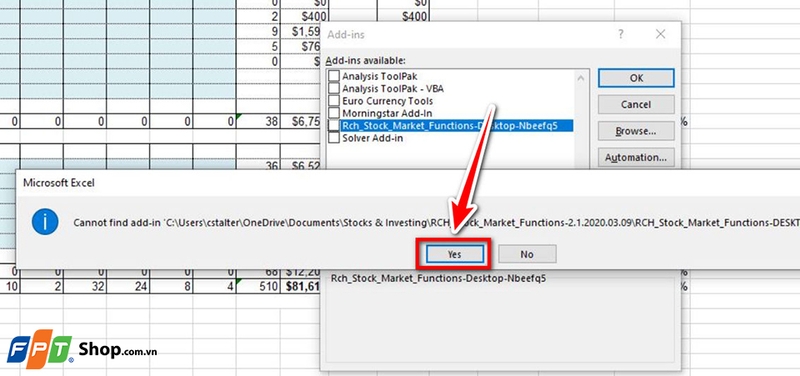Select Solver Add-in entry text
The image size is (800, 376).
click(x=373, y=138)
